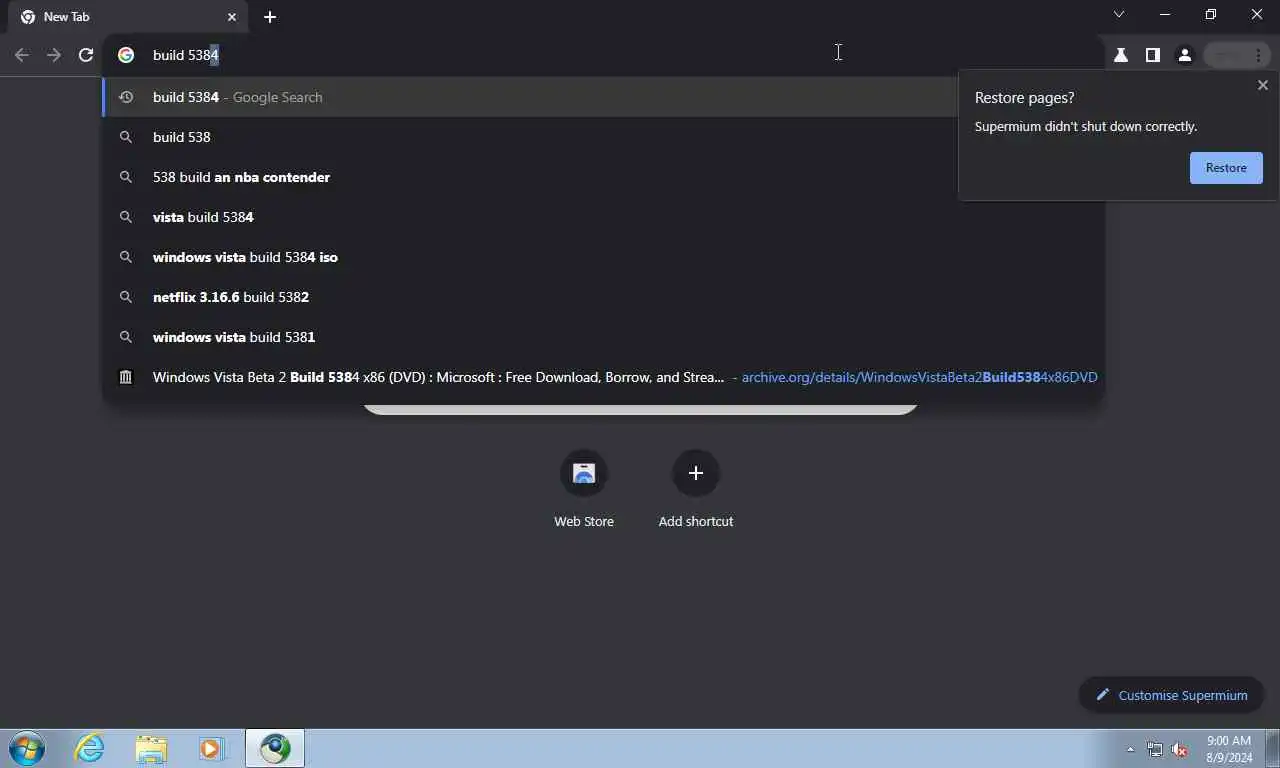Open Windows Explorer folder in taskbar
This screenshot has width=1280, height=768.
tap(151, 748)
